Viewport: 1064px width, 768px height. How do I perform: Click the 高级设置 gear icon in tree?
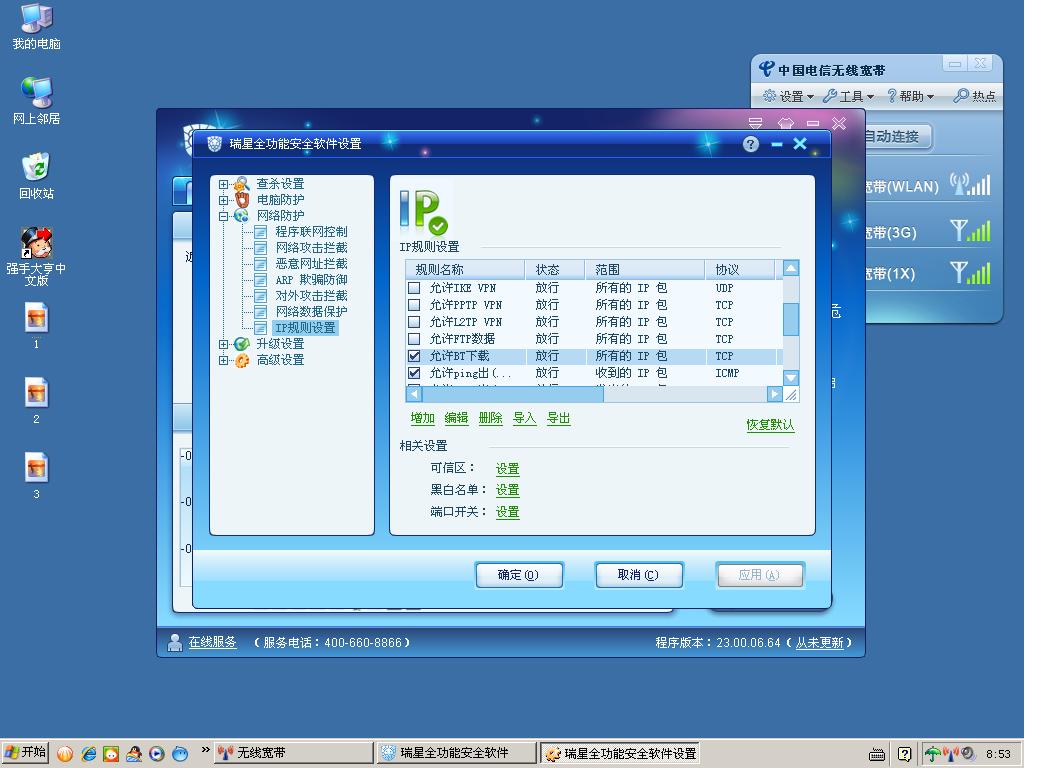pos(242,360)
